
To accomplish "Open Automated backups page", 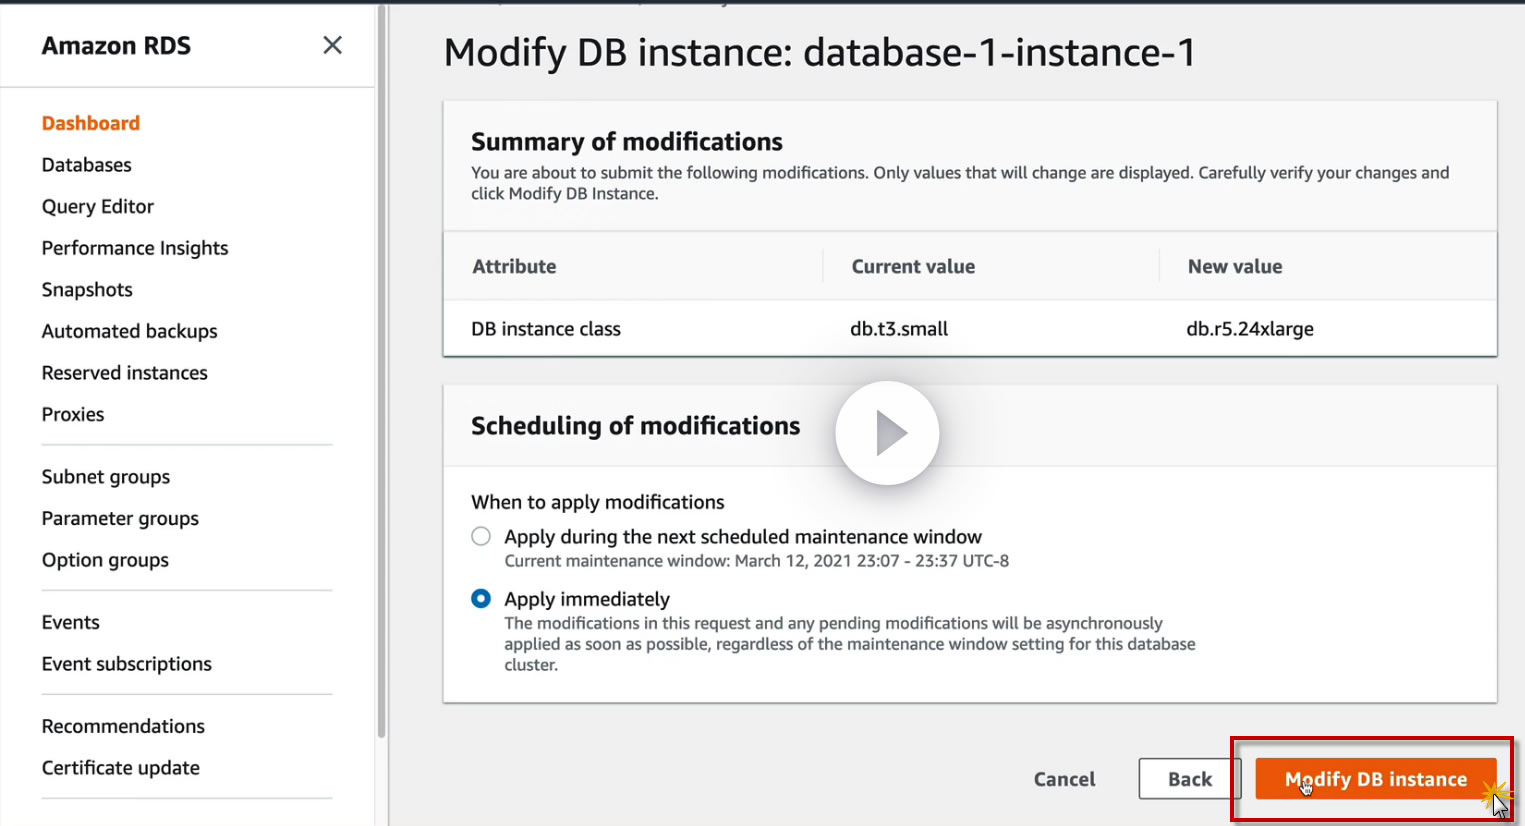I will (x=130, y=331).
